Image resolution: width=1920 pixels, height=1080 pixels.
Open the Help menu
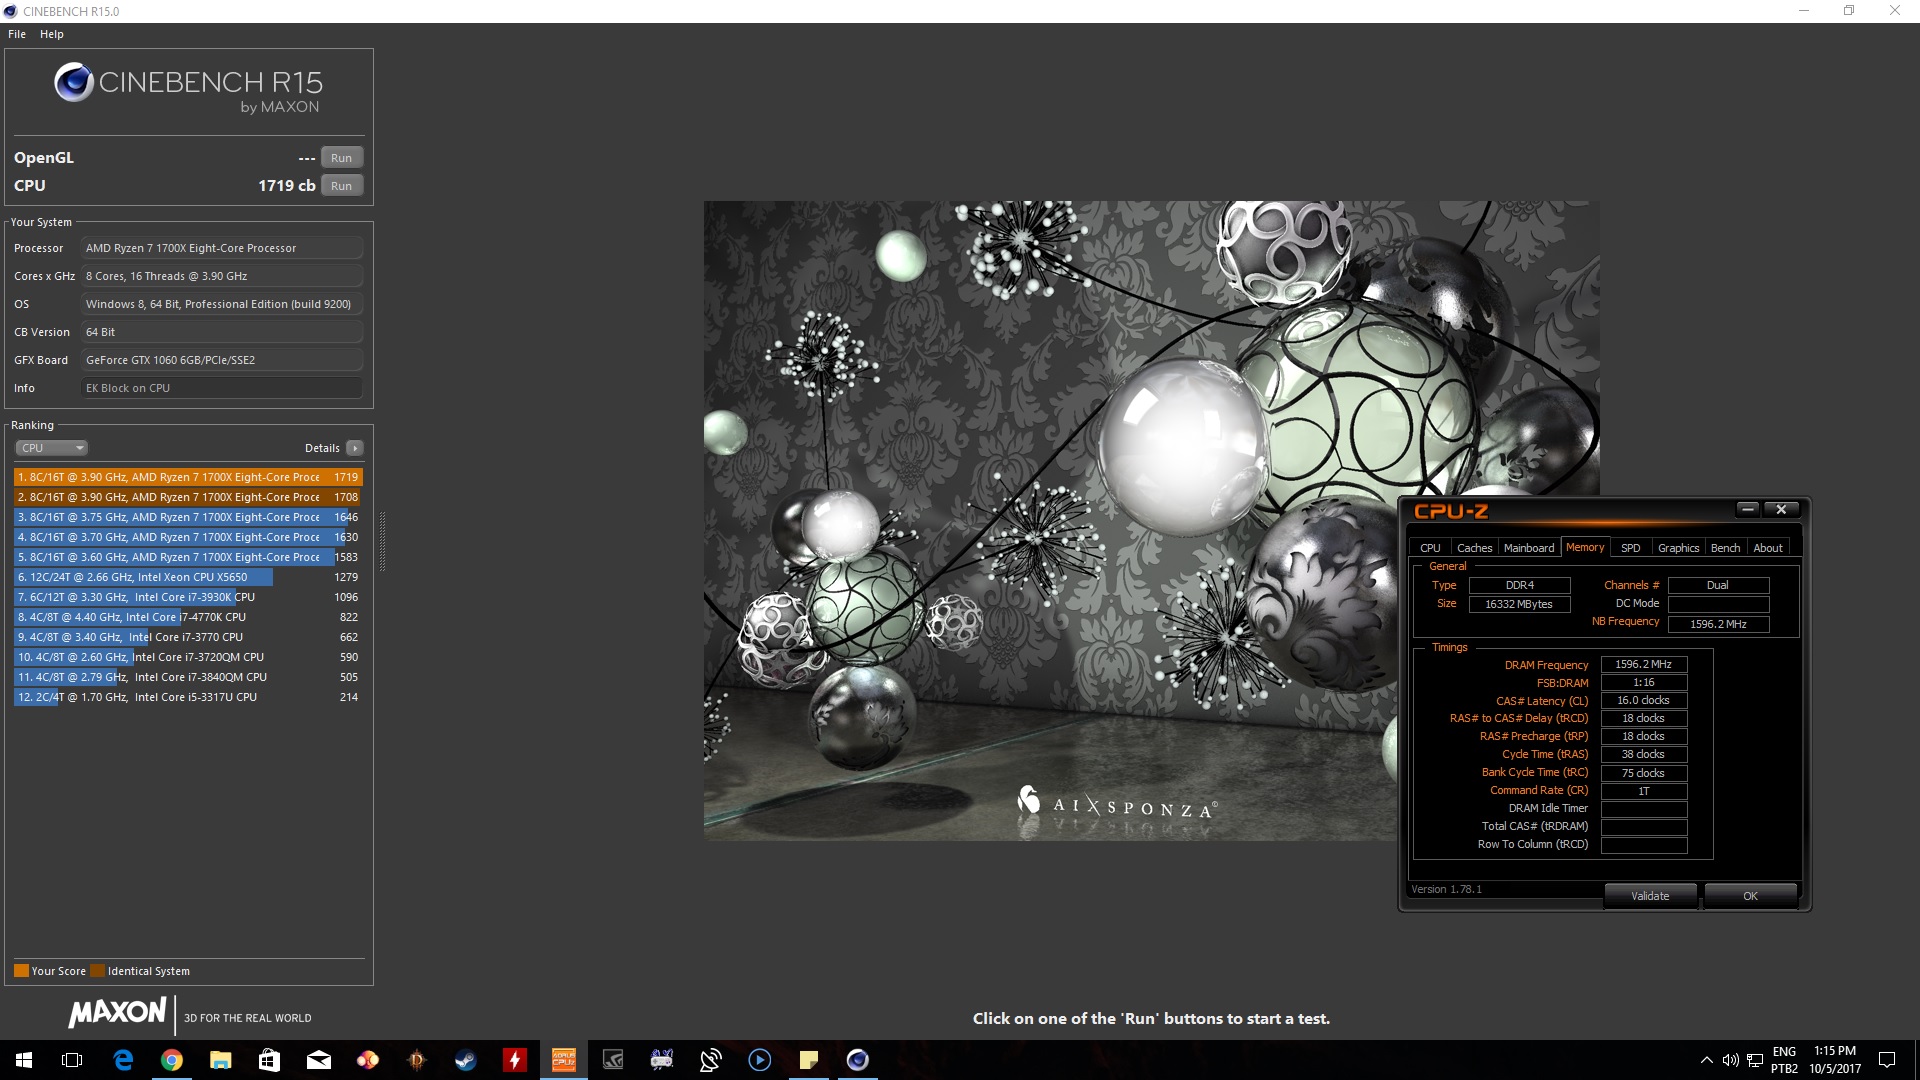coord(52,34)
